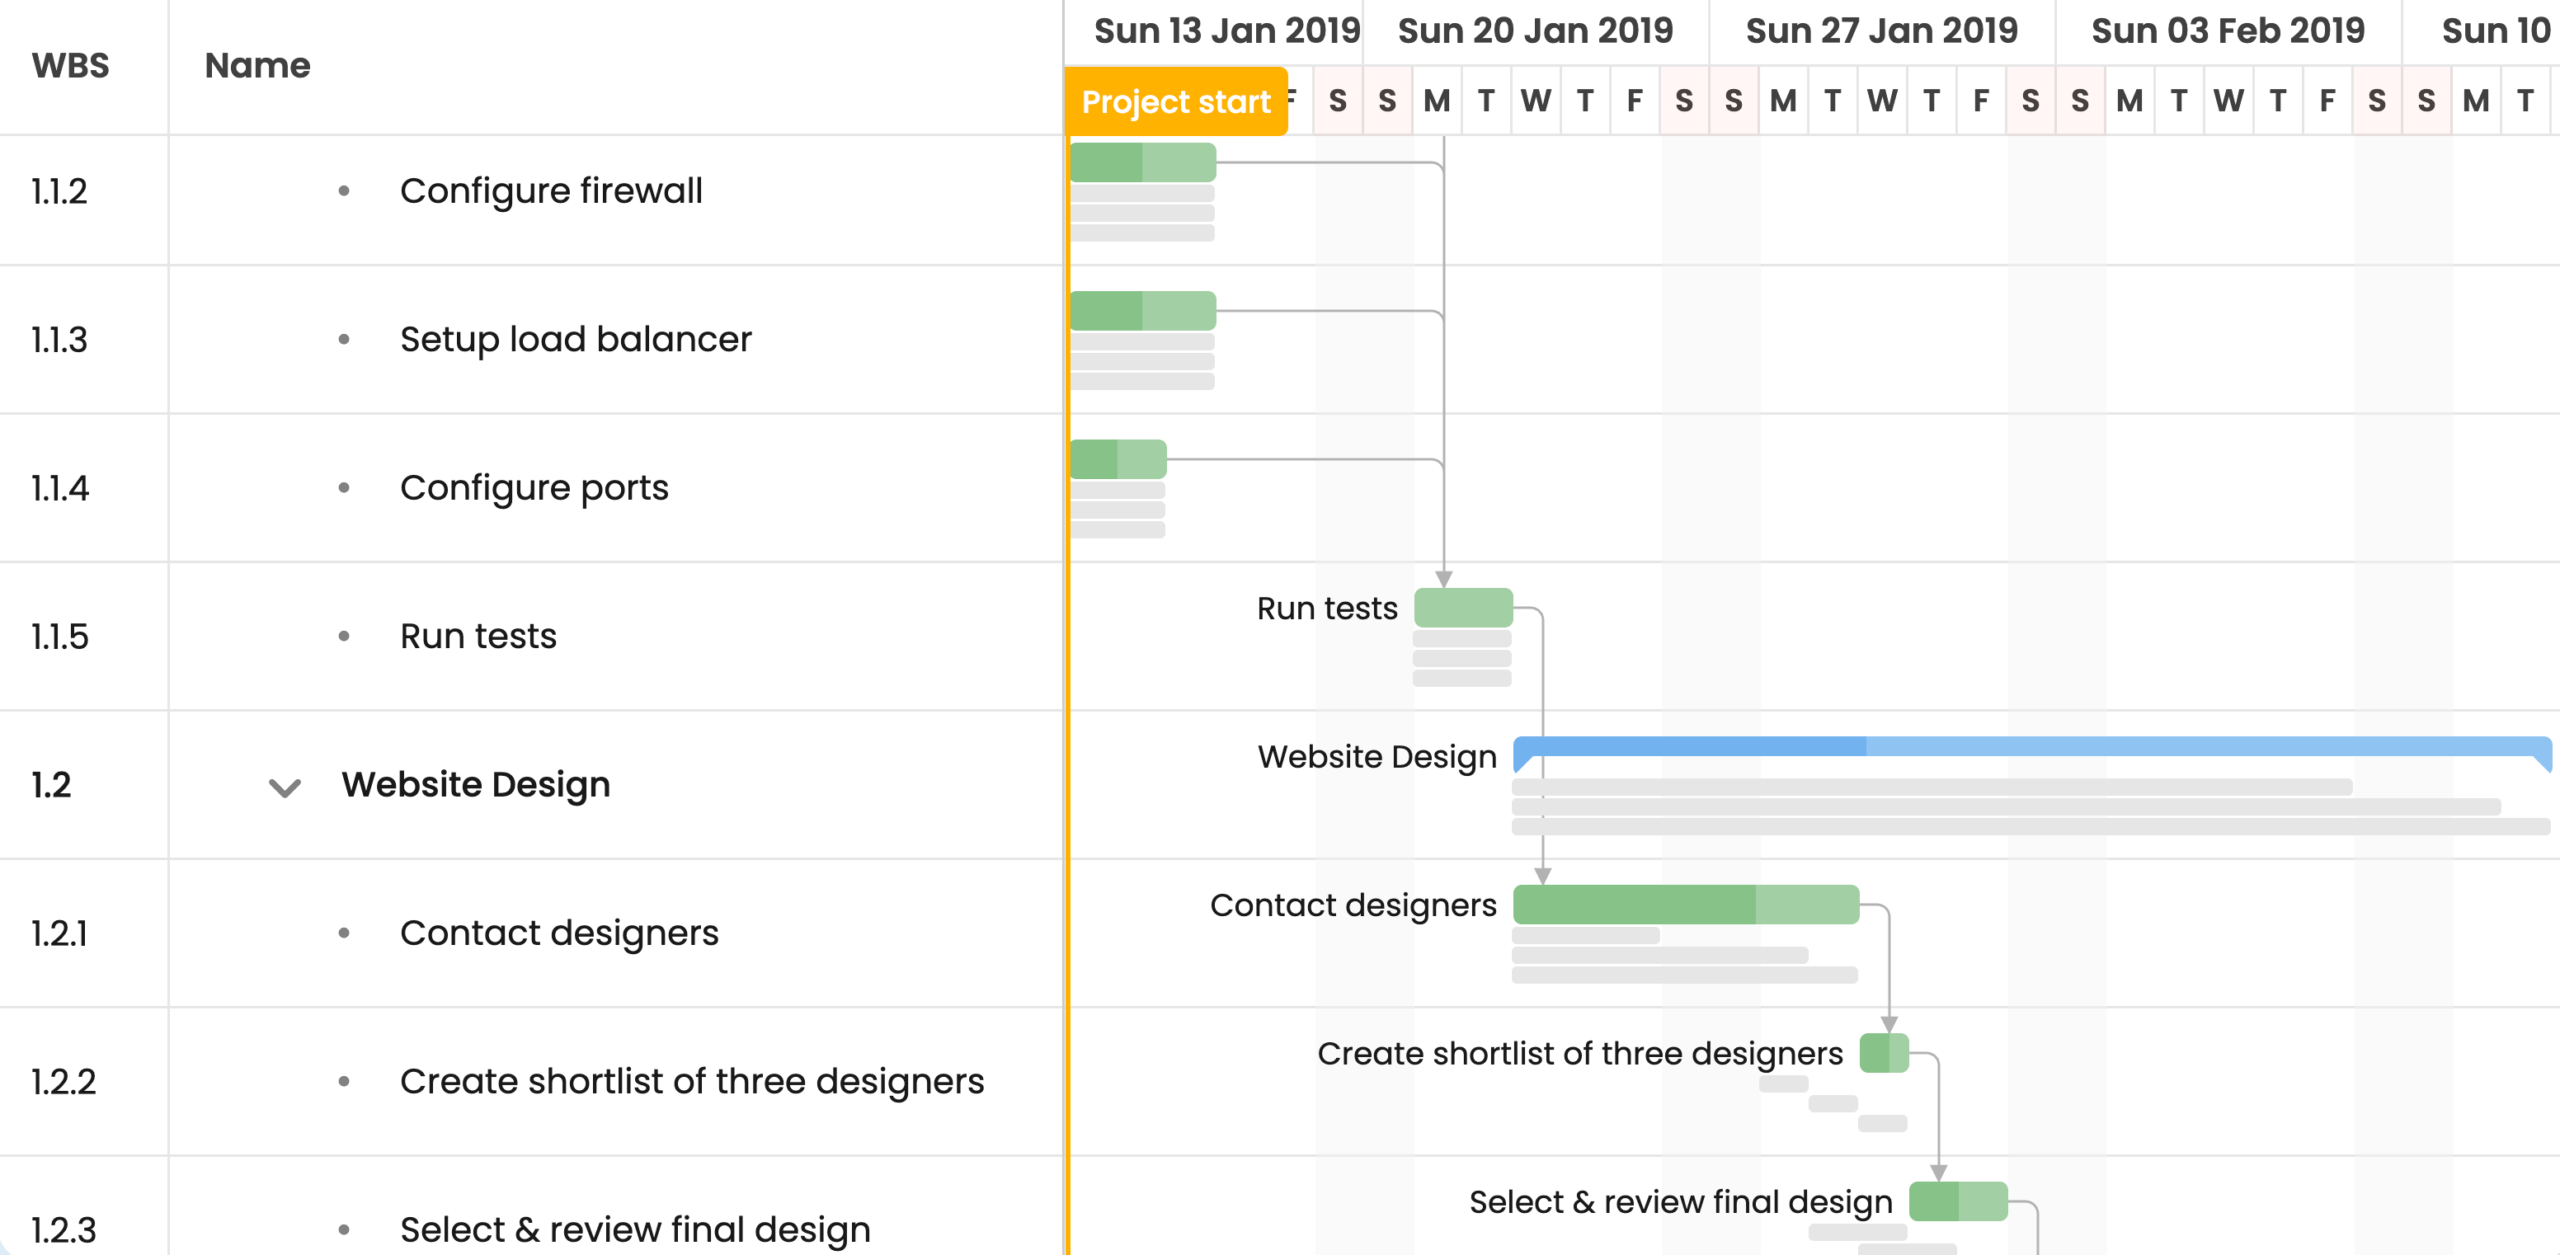This screenshot has width=2560, height=1255.
Task: Select the Sun 27 Jan 2019 week header
Action: point(1881,31)
